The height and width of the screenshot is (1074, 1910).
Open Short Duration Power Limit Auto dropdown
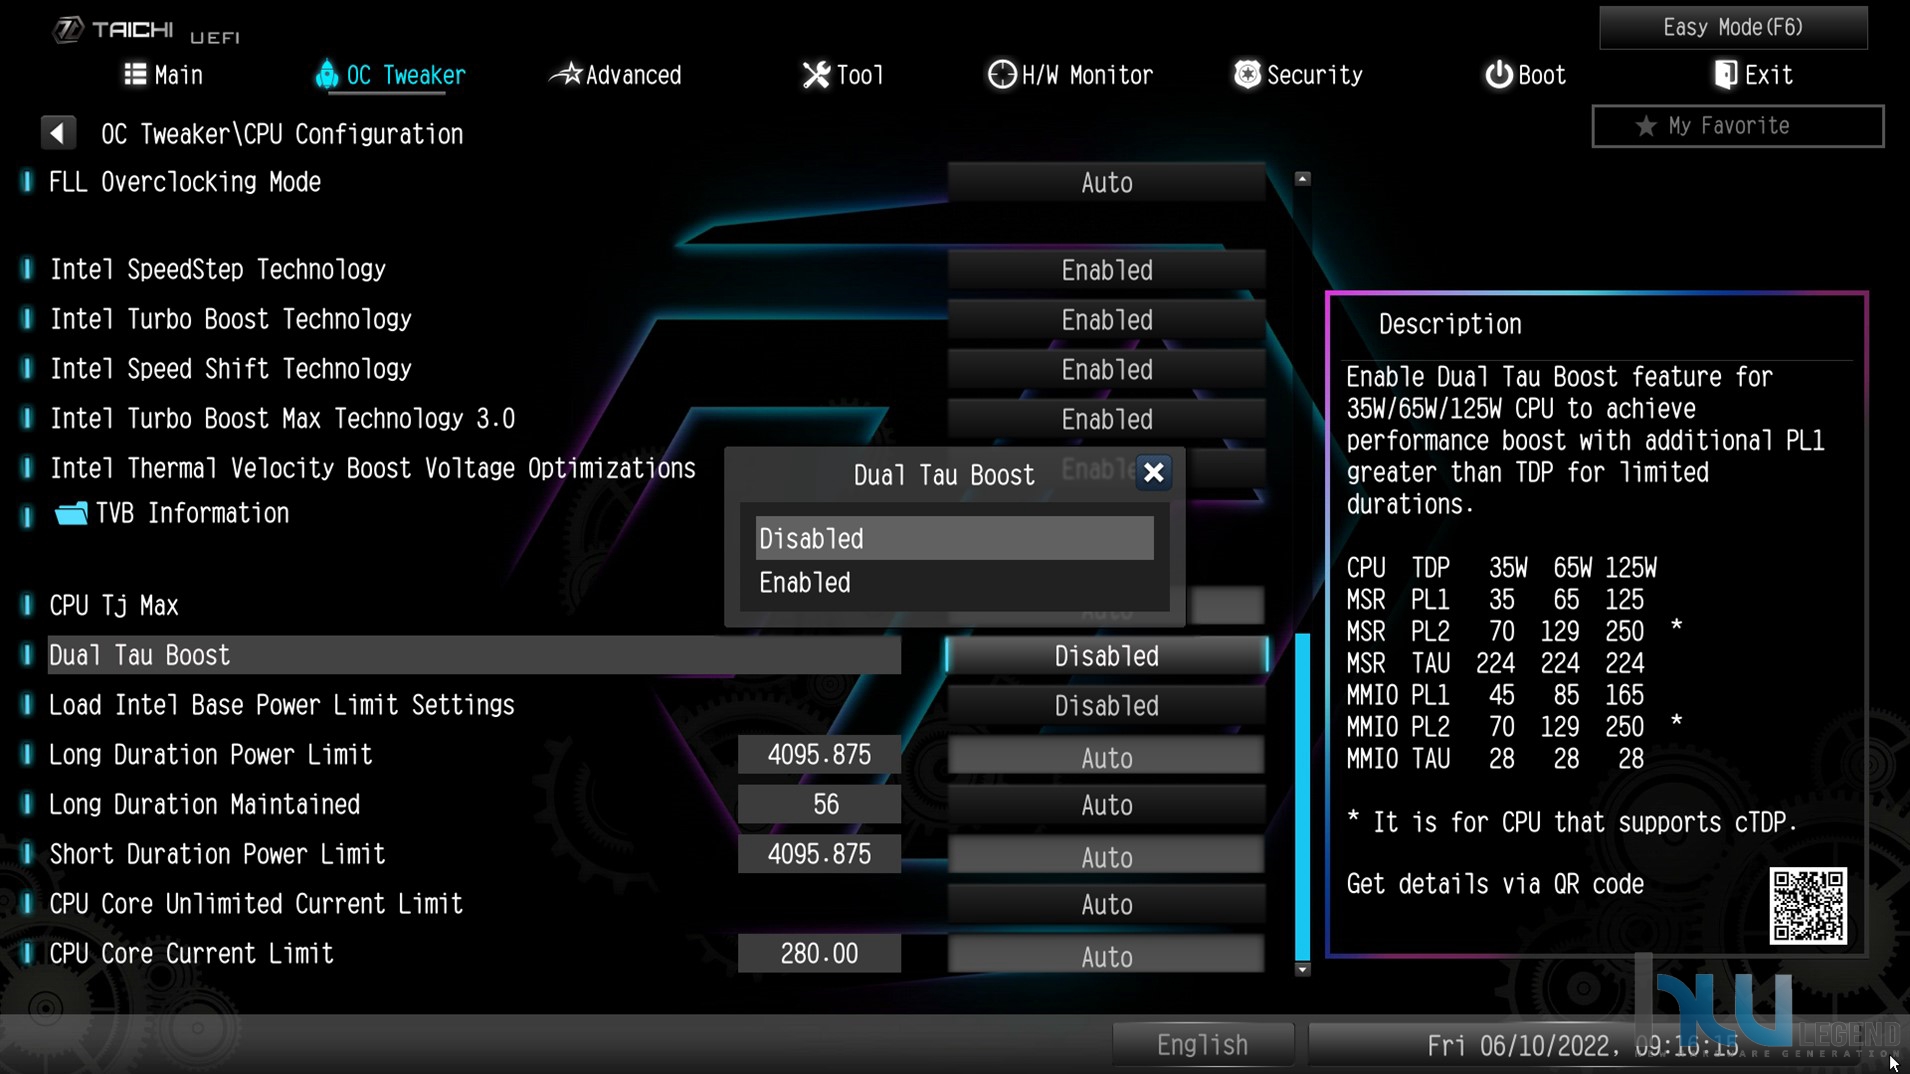click(1106, 856)
